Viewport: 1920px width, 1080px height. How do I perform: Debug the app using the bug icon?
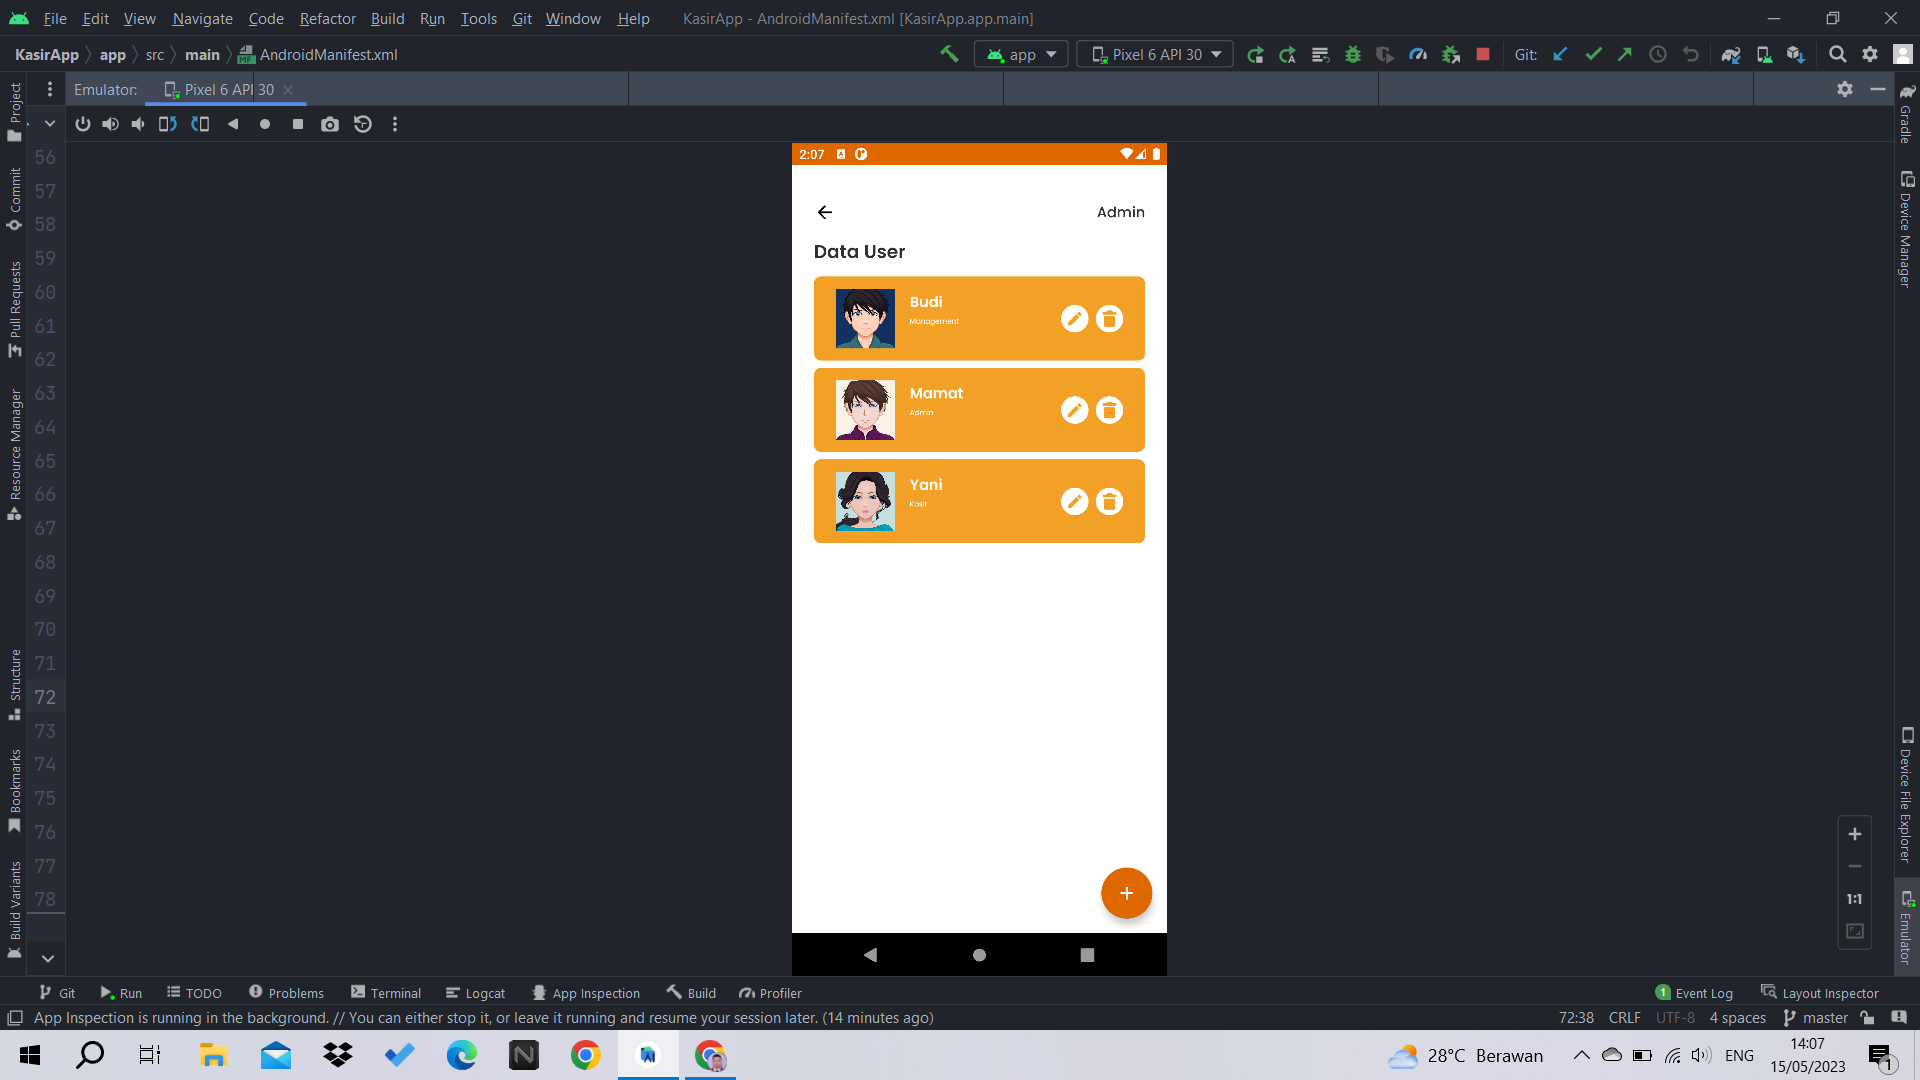click(1353, 54)
